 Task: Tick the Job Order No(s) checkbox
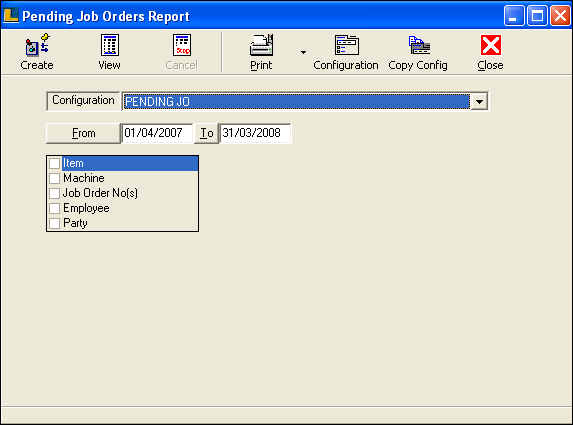click(54, 193)
